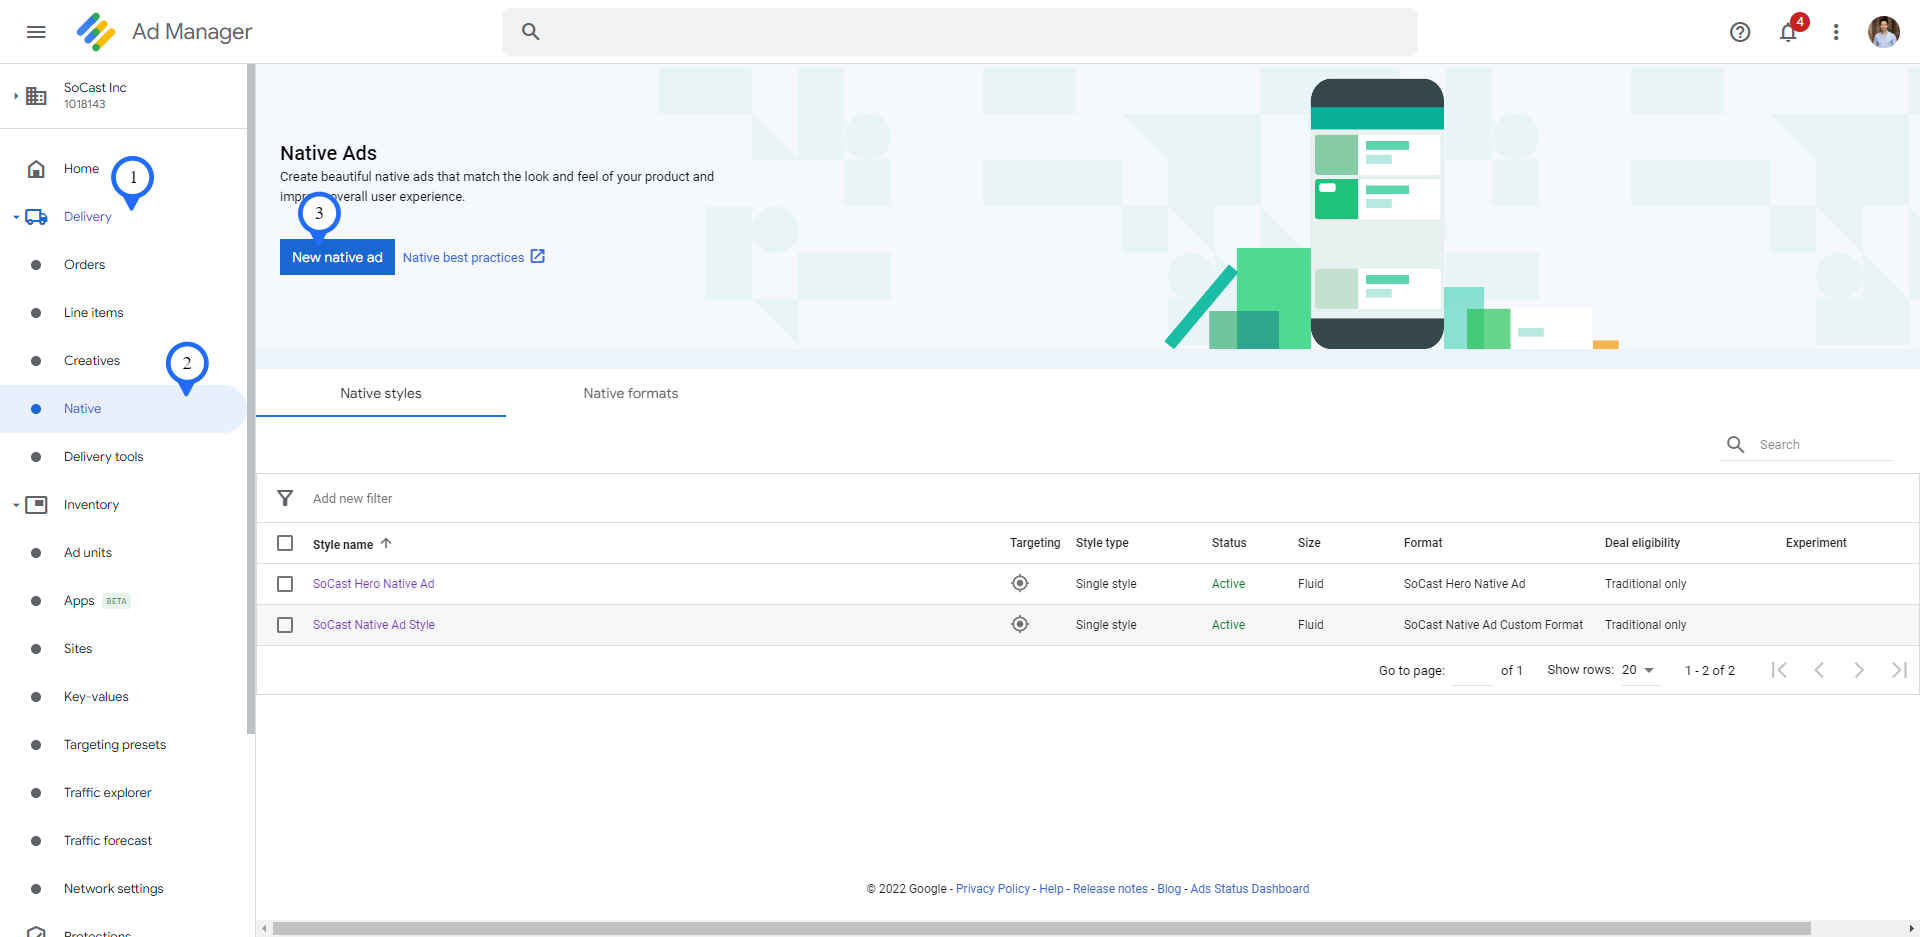Screen dimensions: 1920x937
Task: Check the select-all styles checkbox
Action: point(285,543)
